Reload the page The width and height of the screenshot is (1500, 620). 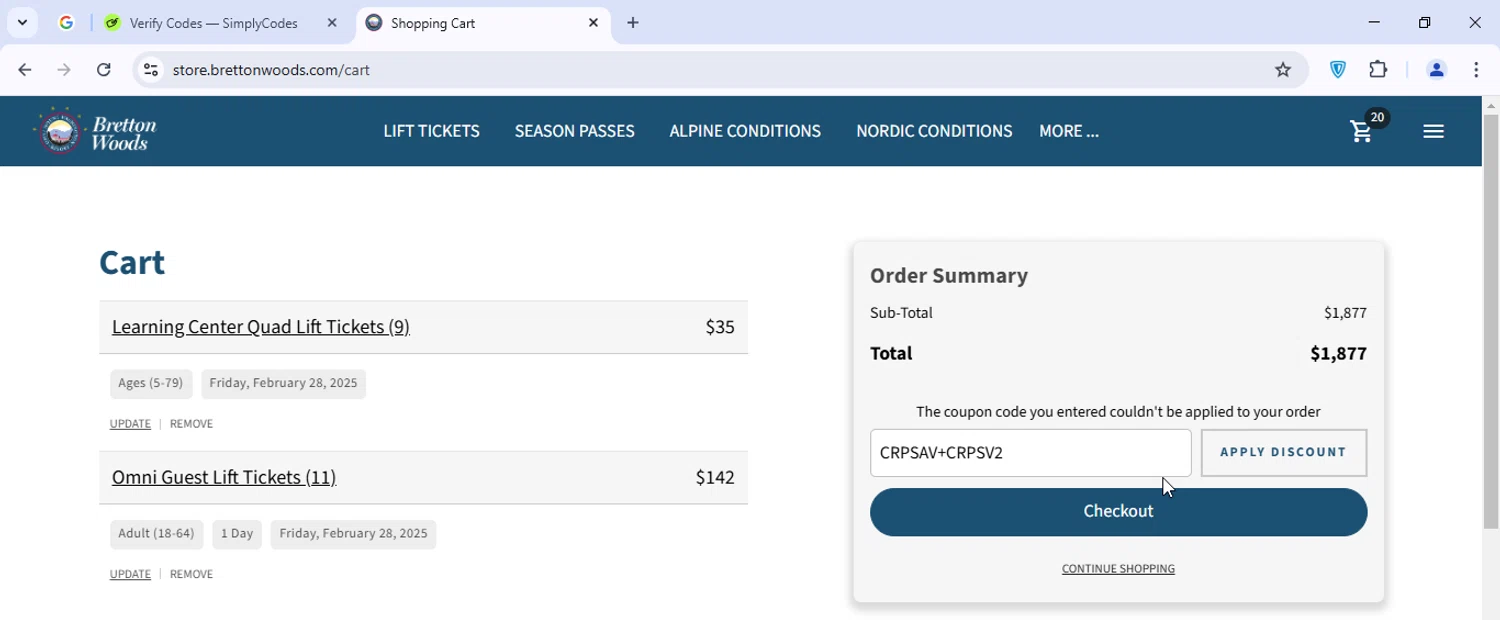click(104, 70)
